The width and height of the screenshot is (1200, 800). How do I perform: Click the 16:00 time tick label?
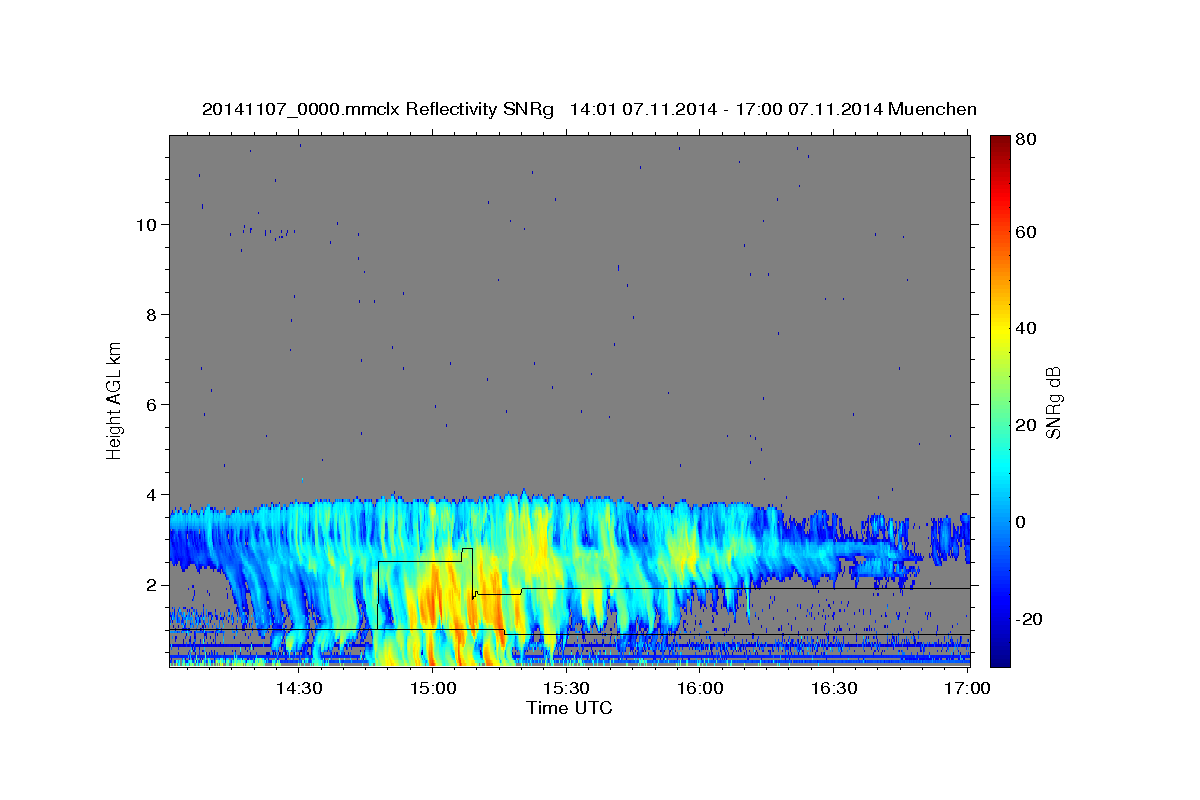(700, 688)
